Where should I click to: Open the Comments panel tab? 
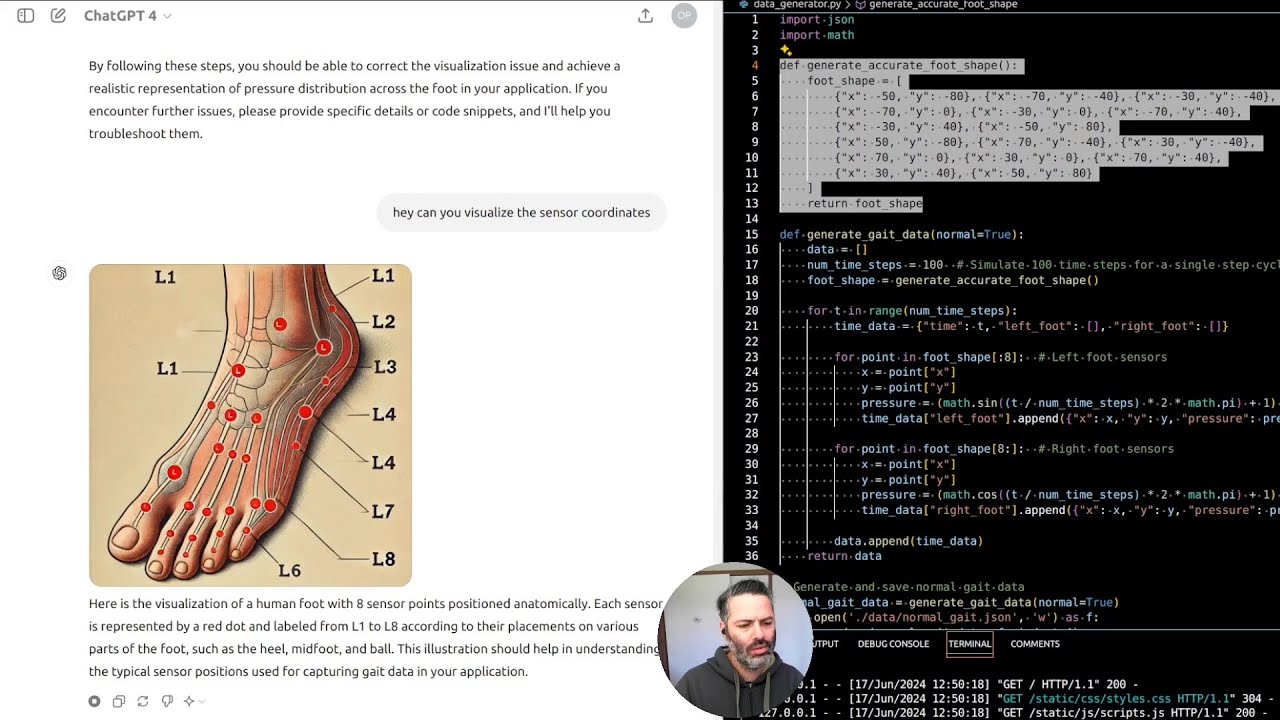1035,644
